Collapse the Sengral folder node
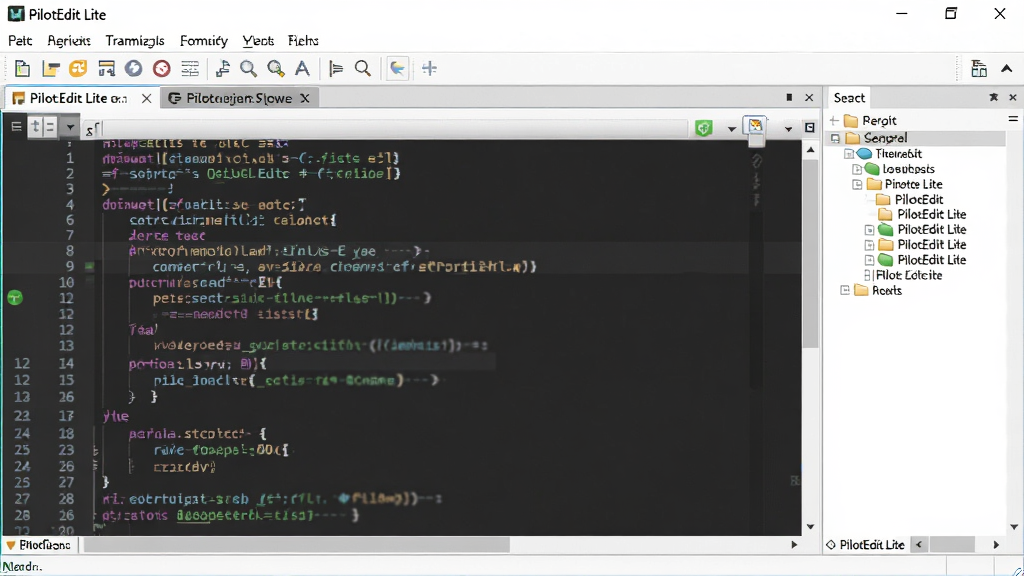This screenshot has height=576, width=1024. 835,138
